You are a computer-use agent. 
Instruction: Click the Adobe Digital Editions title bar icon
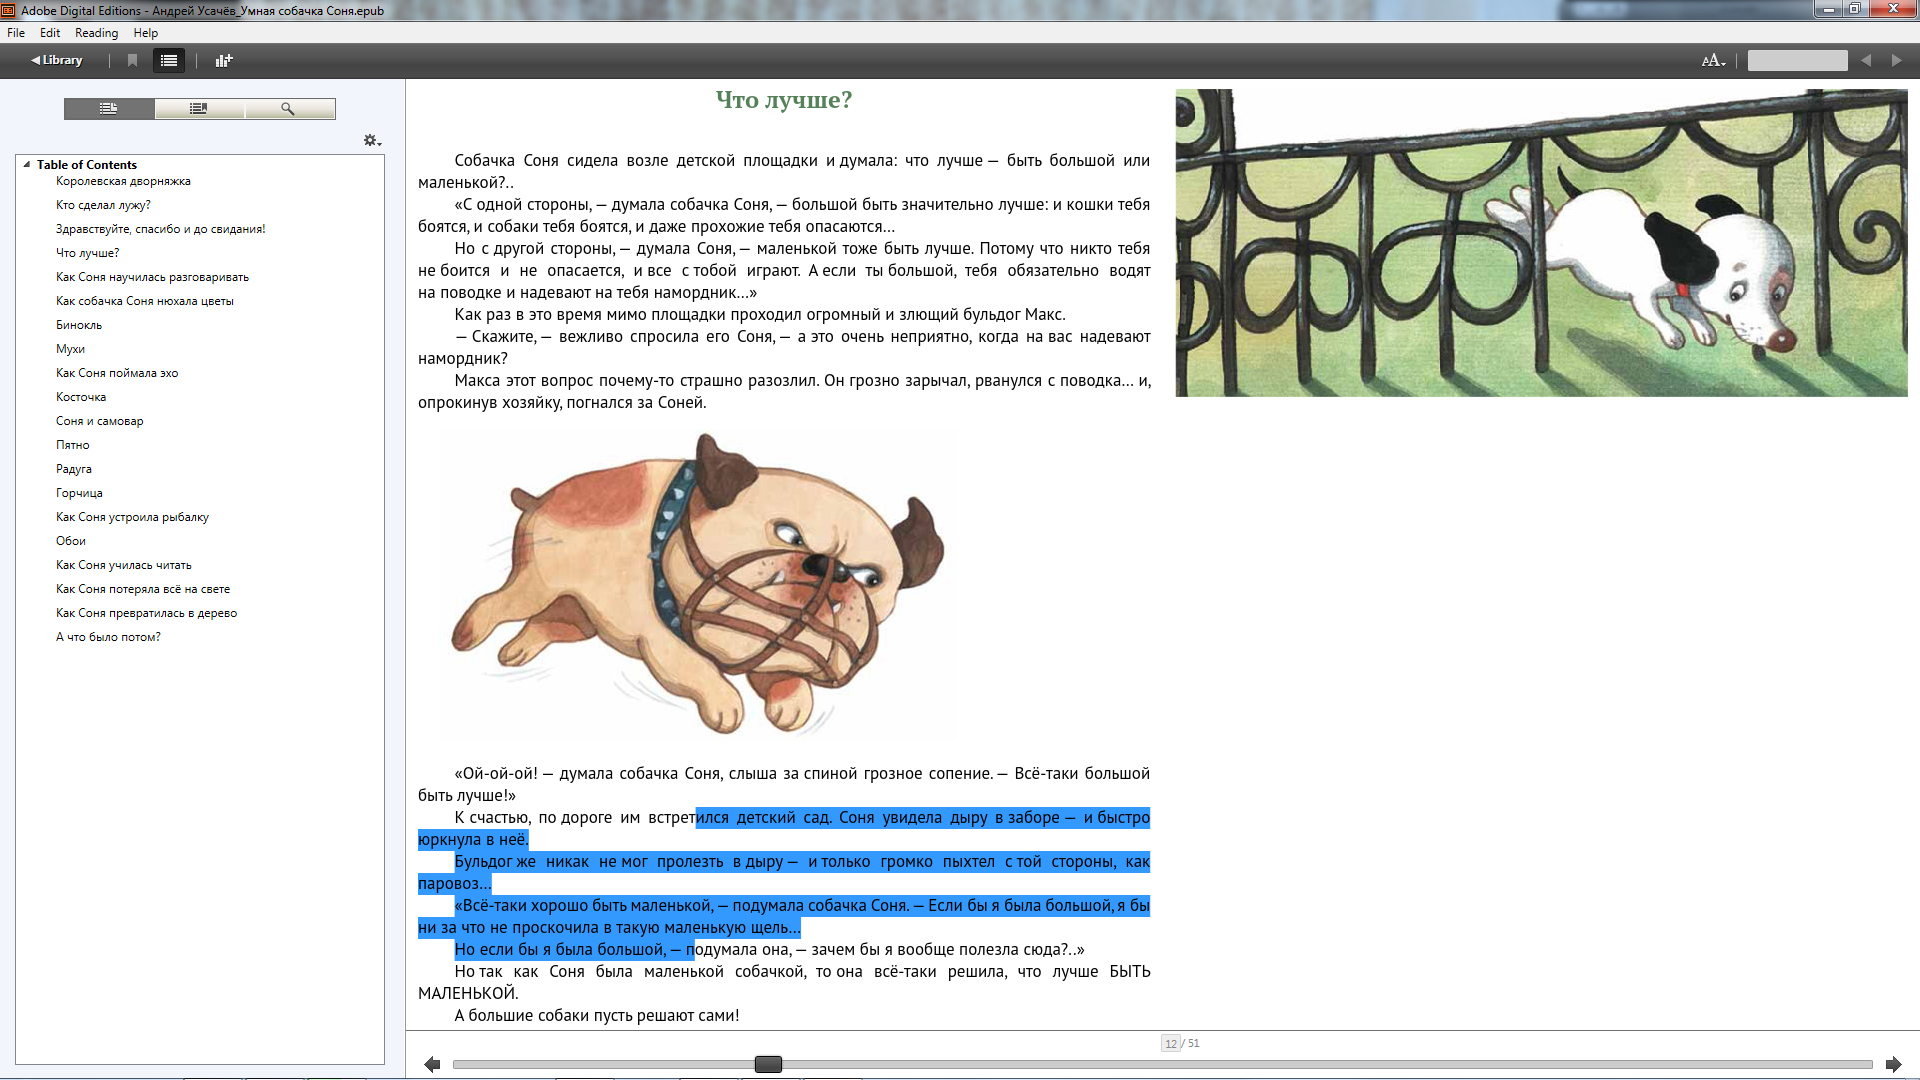point(9,10)
